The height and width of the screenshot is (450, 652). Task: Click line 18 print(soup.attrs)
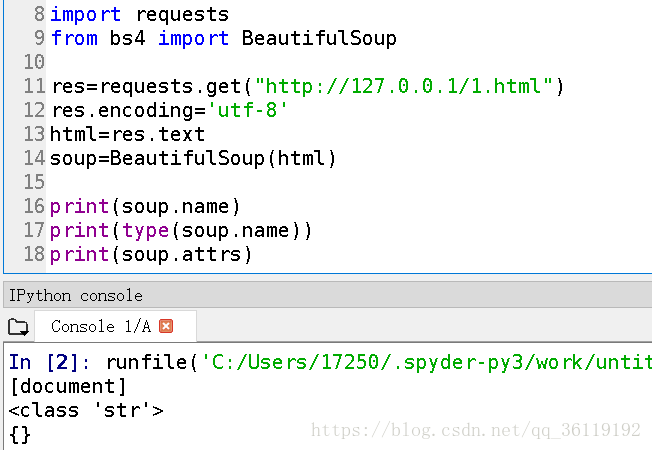point(151,255)
